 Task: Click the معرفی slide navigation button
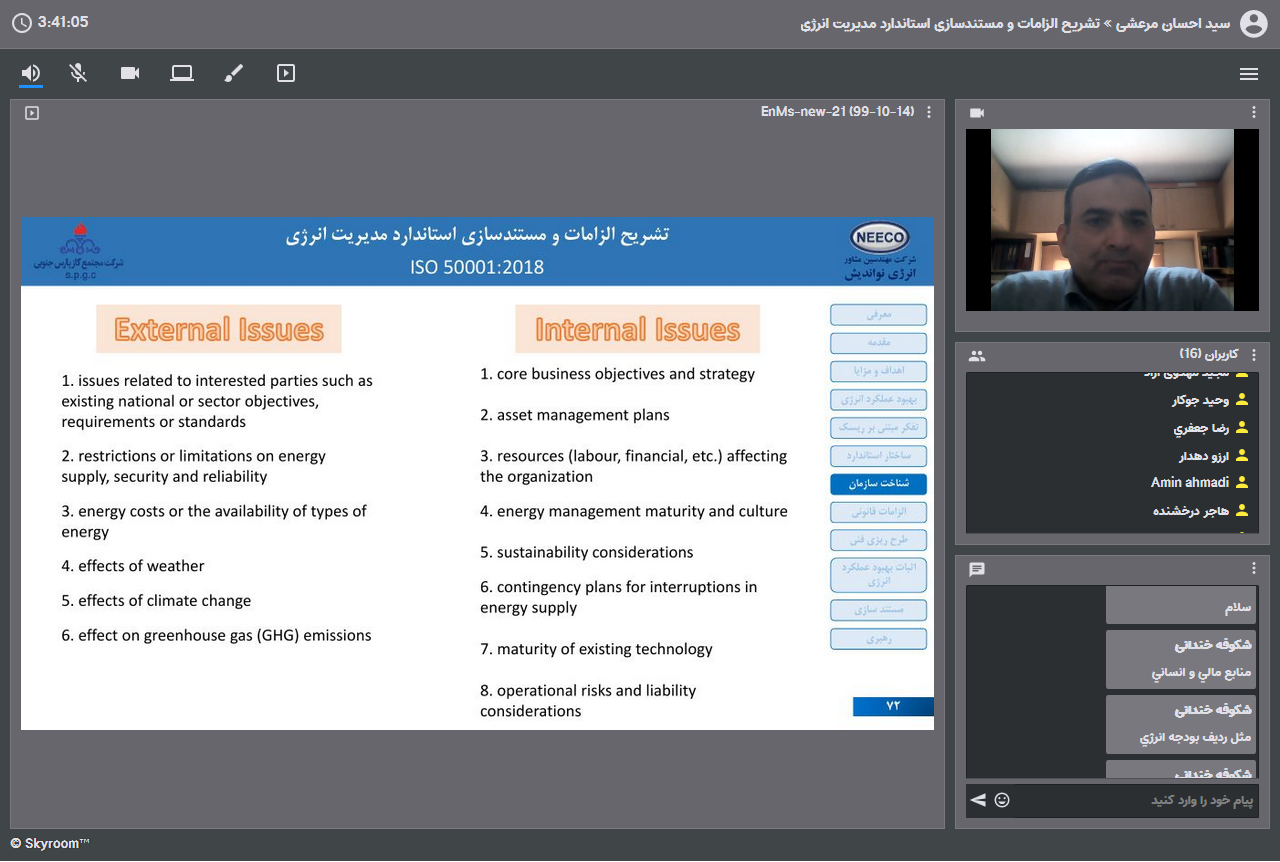pyautogui.click(x=878, y=315)
